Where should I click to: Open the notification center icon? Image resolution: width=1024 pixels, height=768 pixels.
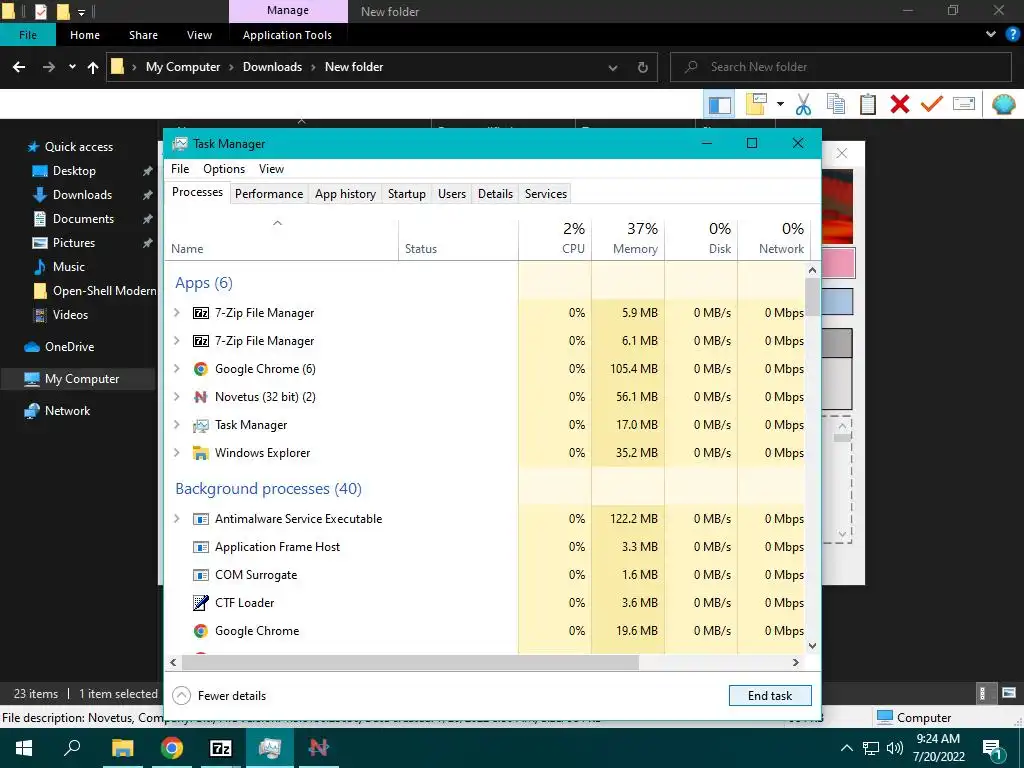(x=993, y=748)
